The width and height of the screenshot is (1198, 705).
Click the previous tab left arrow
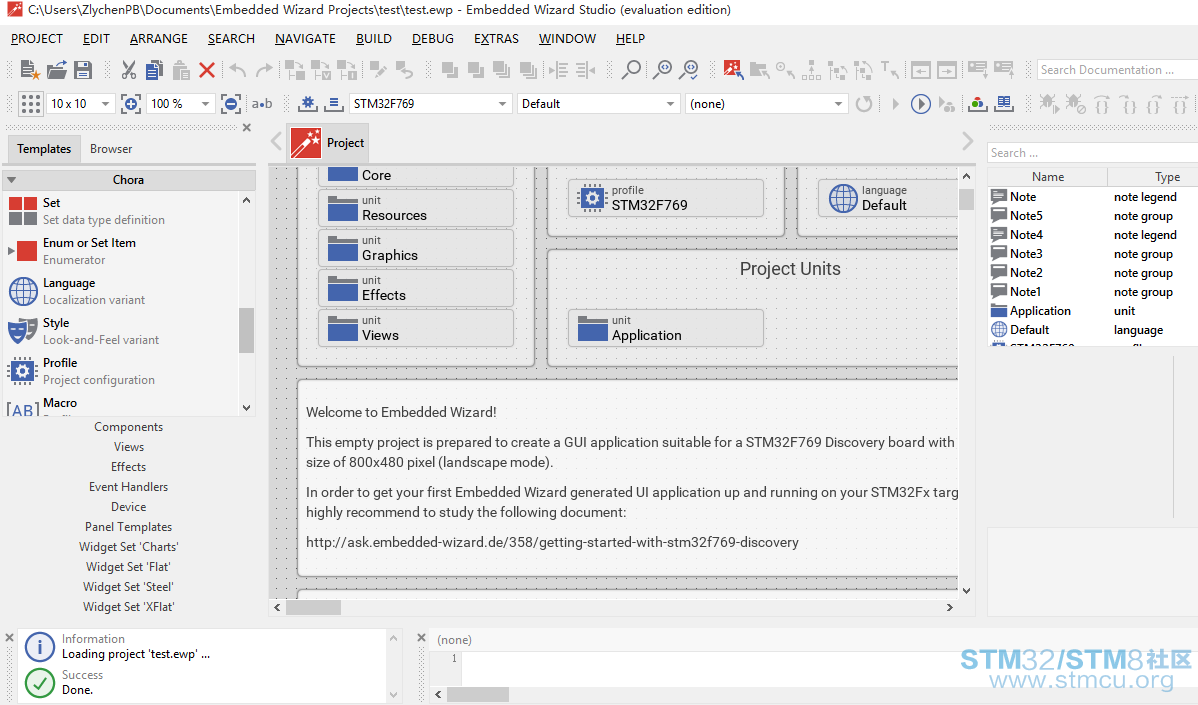[x=277, y=141]
